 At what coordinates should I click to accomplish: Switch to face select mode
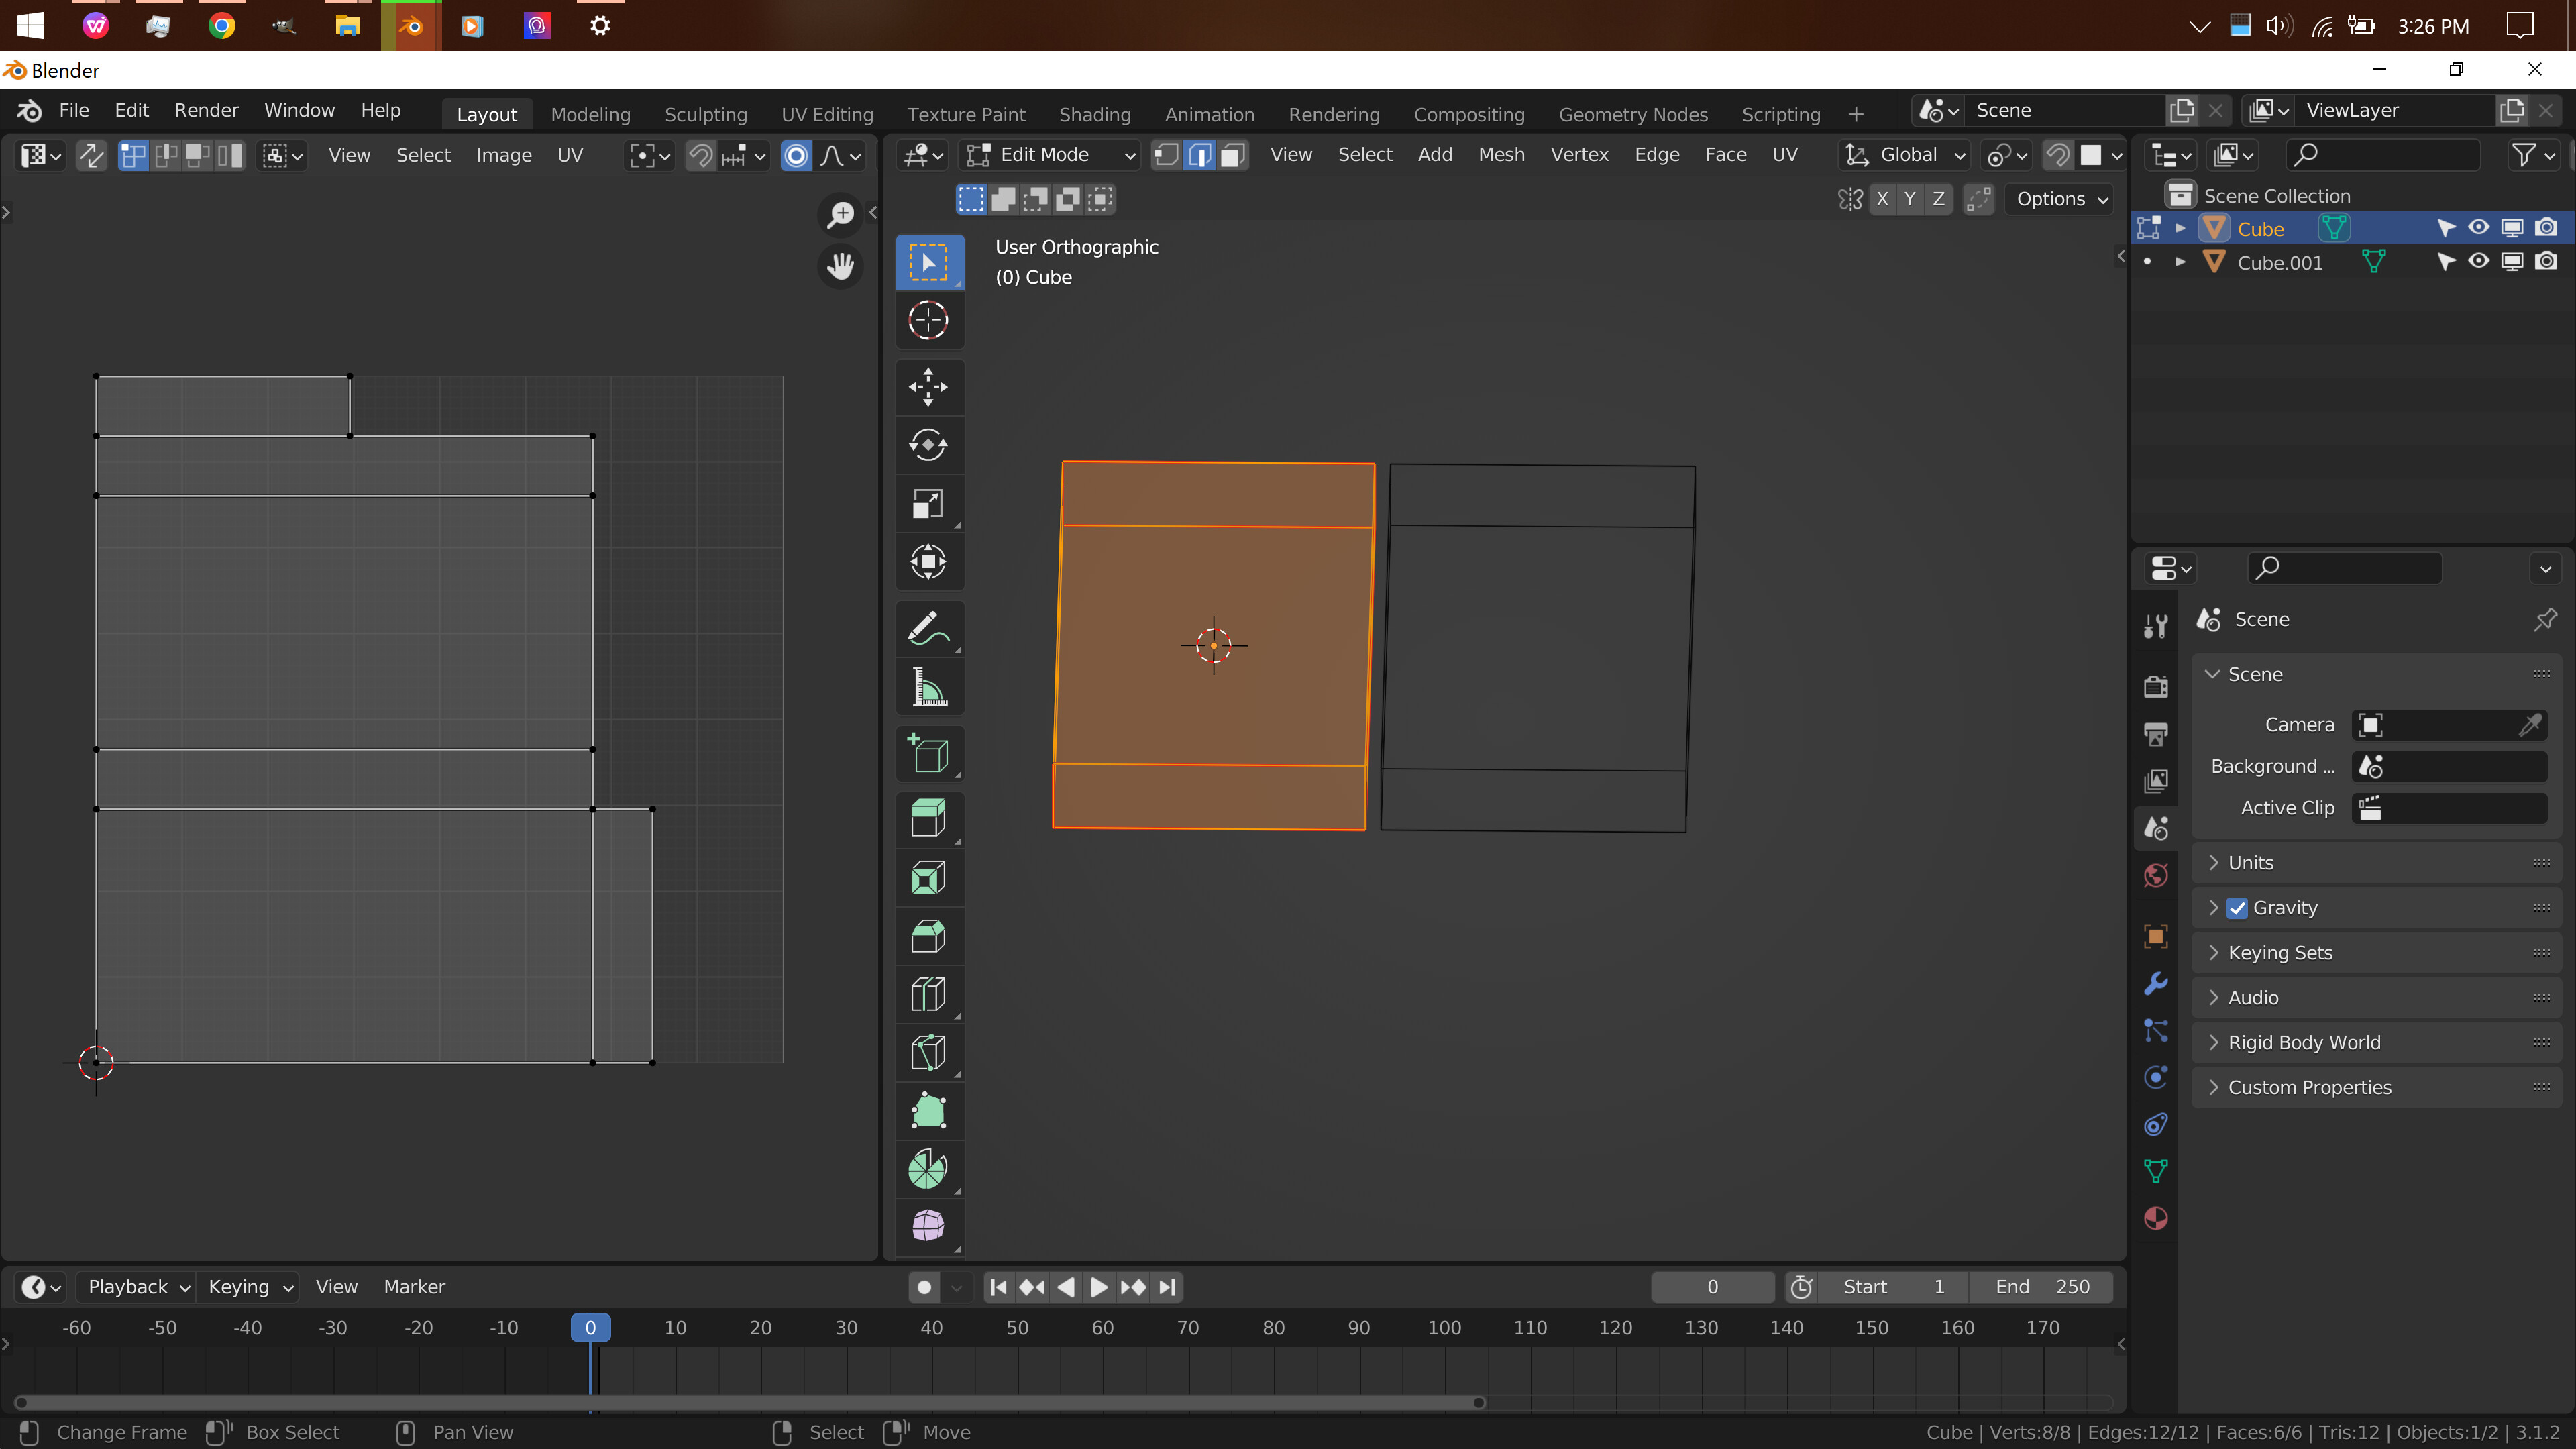(1232, 155)
